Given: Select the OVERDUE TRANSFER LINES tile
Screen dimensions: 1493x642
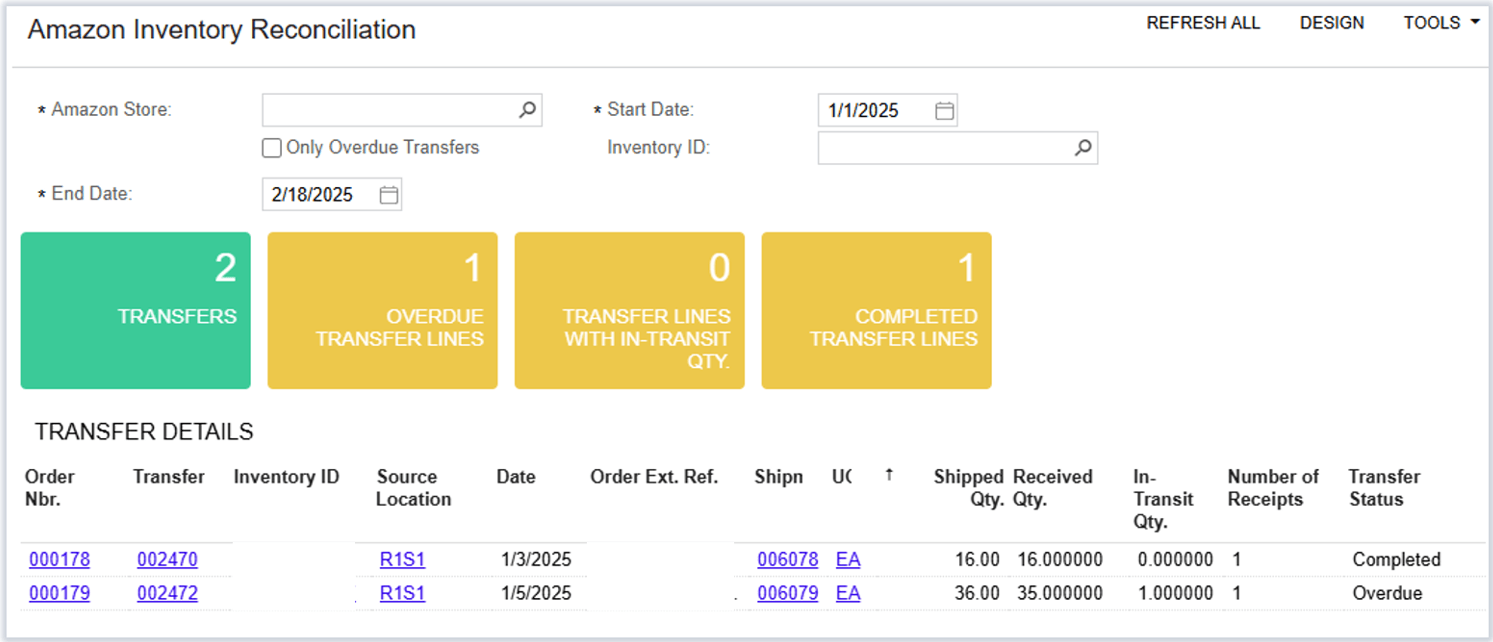Looking at the screenshot, I should (x=382, y=310).
